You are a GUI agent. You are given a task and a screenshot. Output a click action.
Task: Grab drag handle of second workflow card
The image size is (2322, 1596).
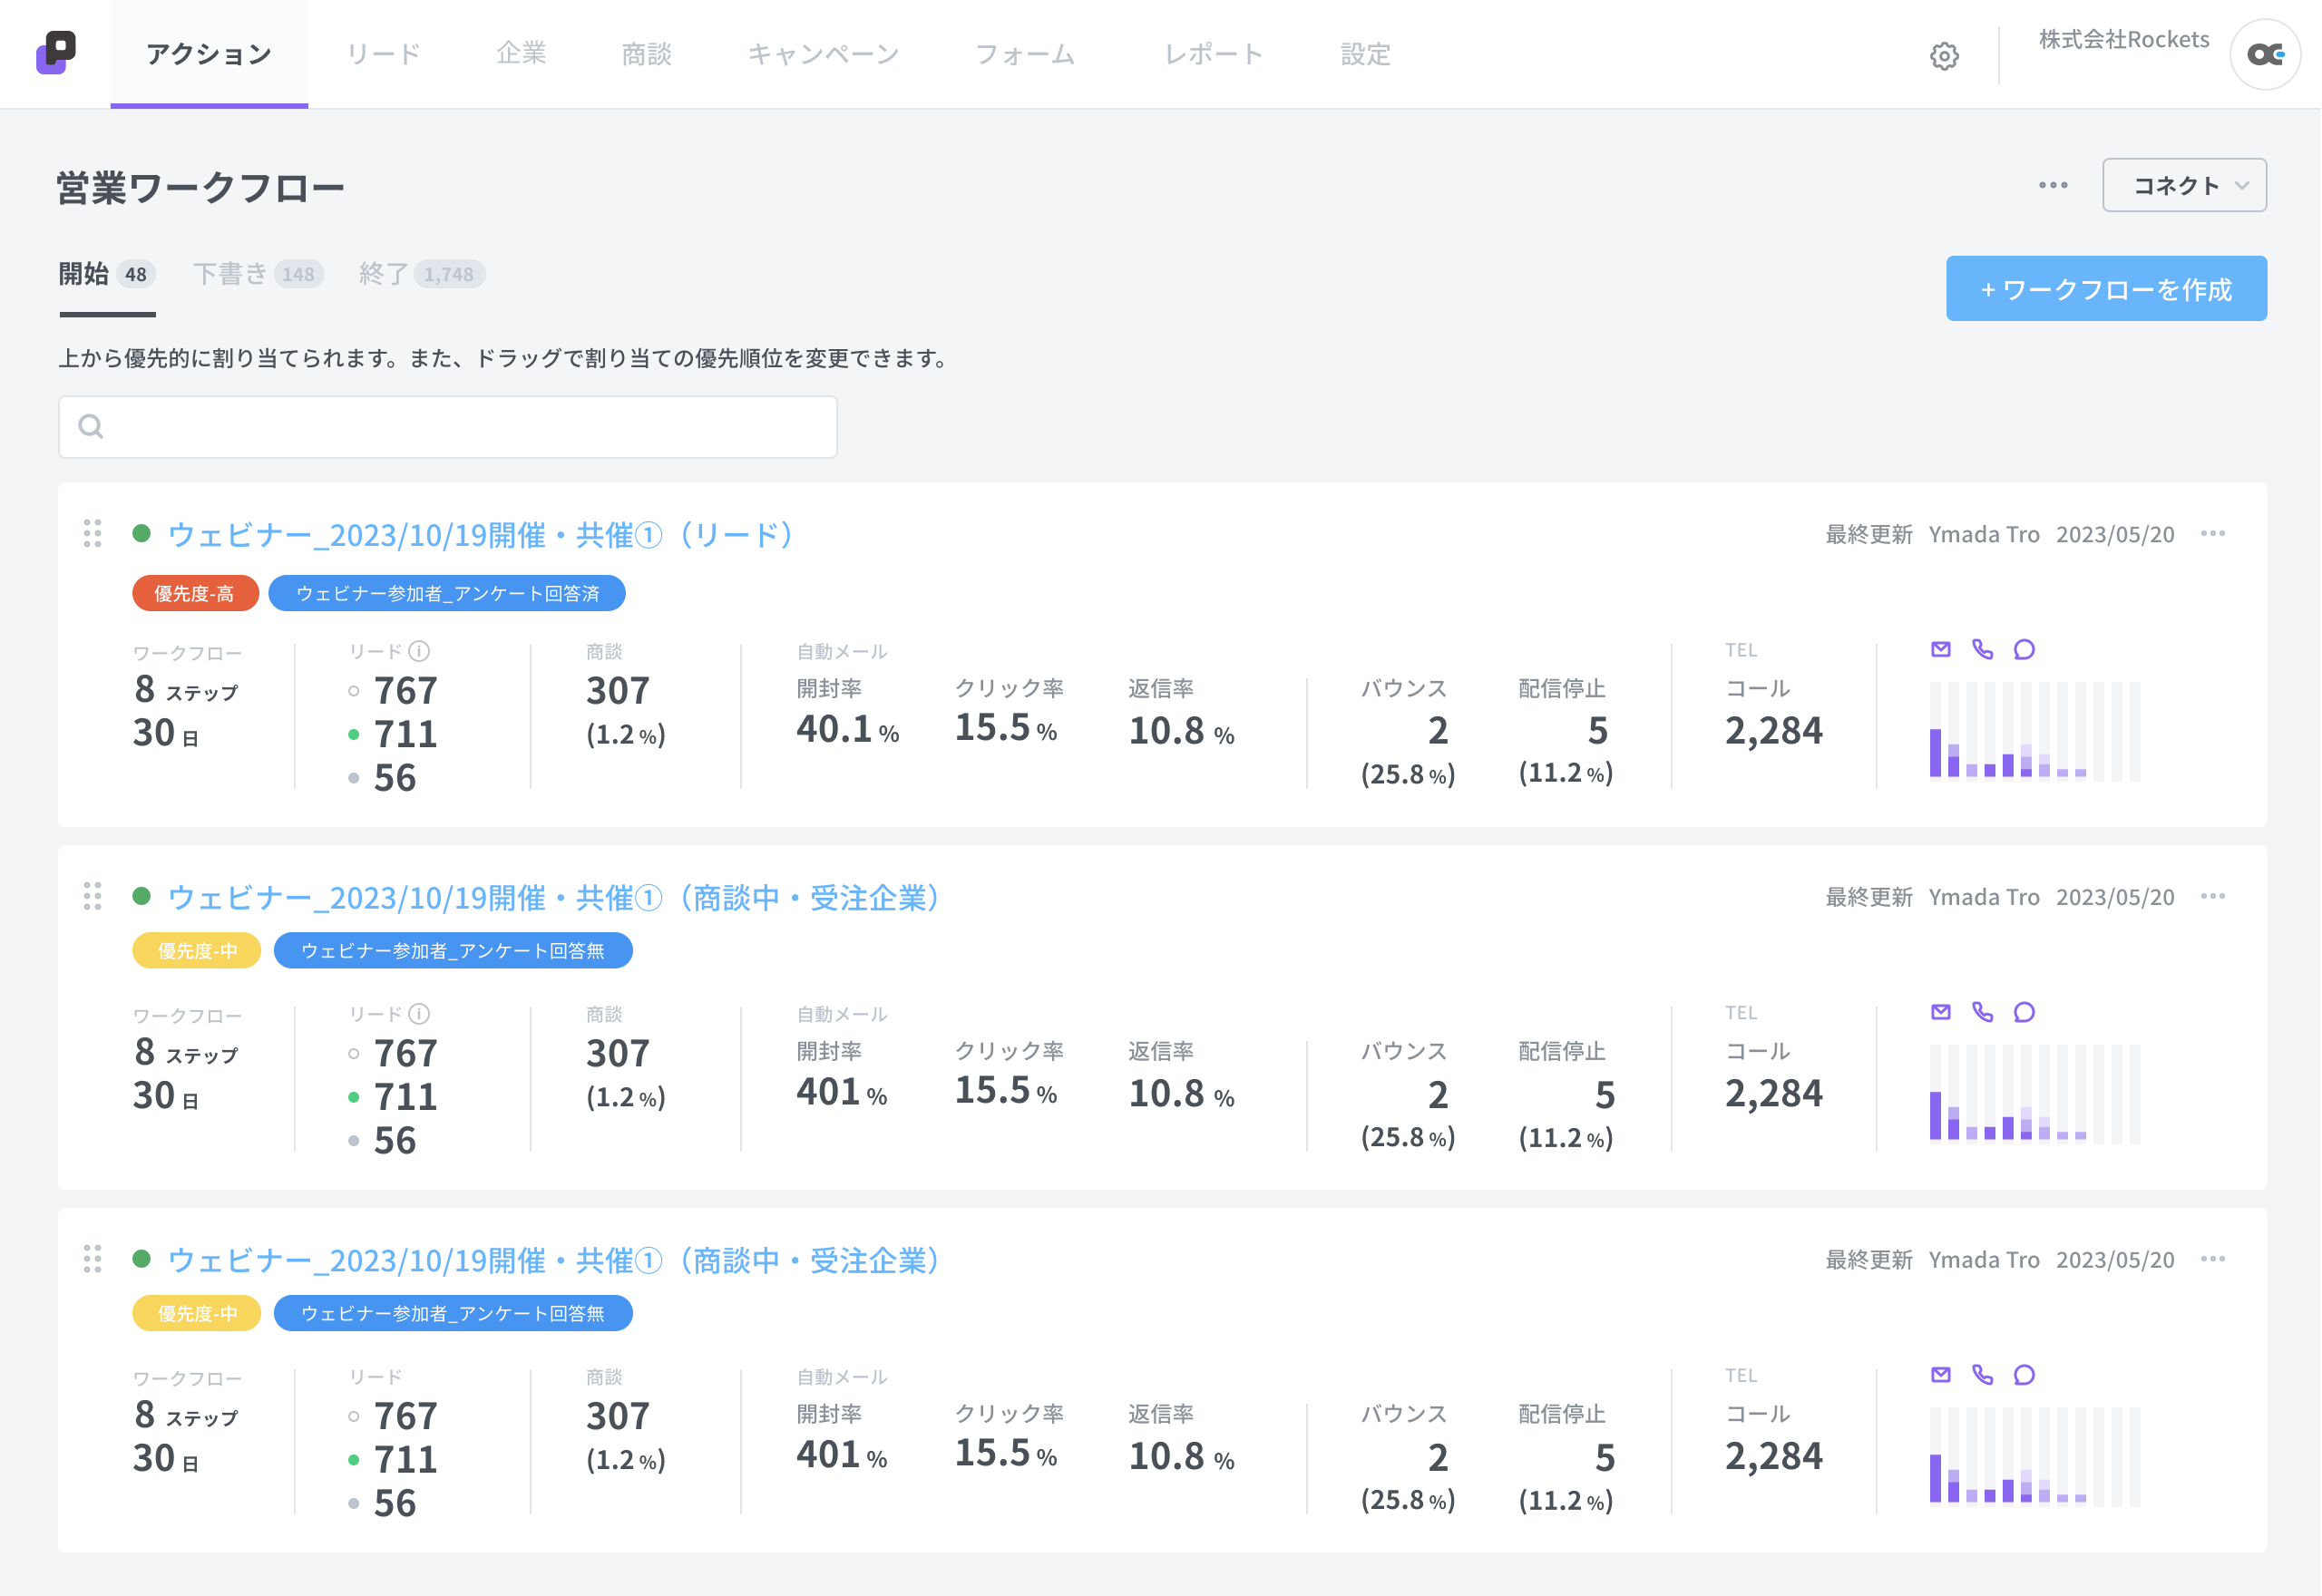coord(93,897)
